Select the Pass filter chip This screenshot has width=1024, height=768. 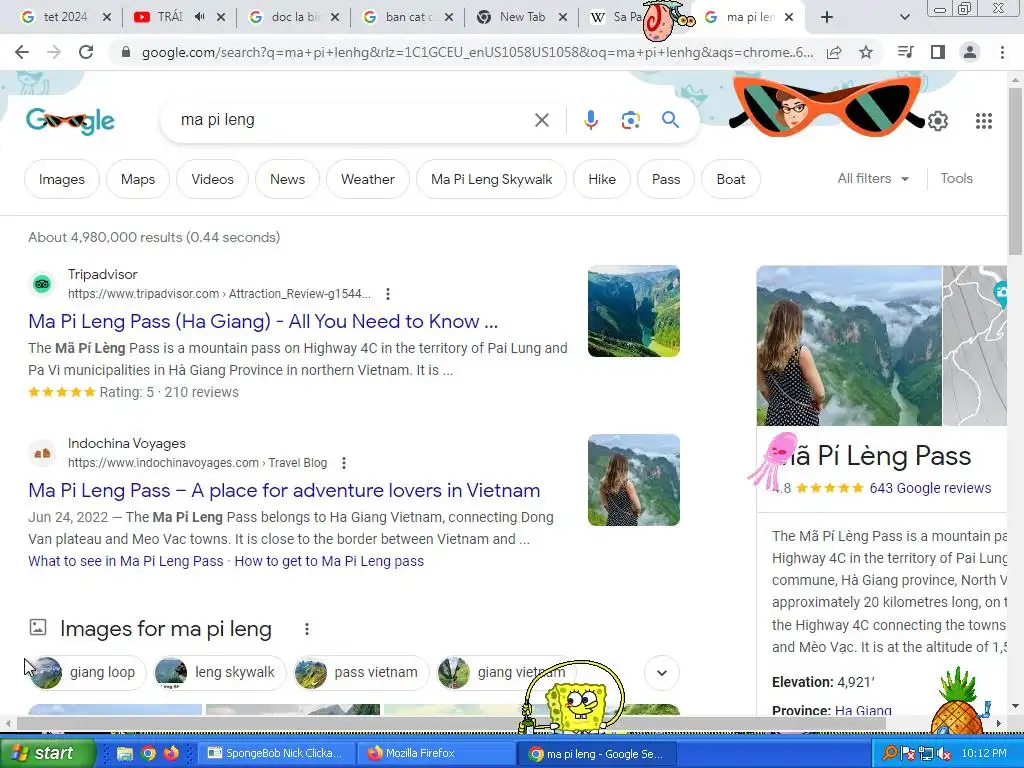[665, 179]
